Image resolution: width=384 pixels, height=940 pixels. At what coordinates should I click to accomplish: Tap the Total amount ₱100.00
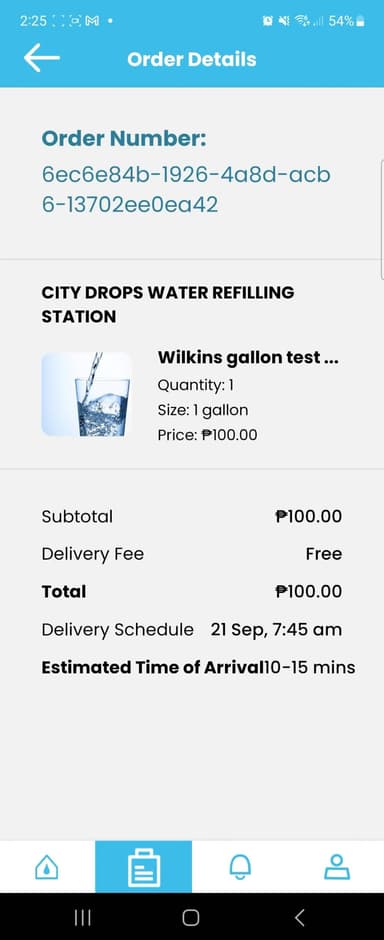click(309, 592)
